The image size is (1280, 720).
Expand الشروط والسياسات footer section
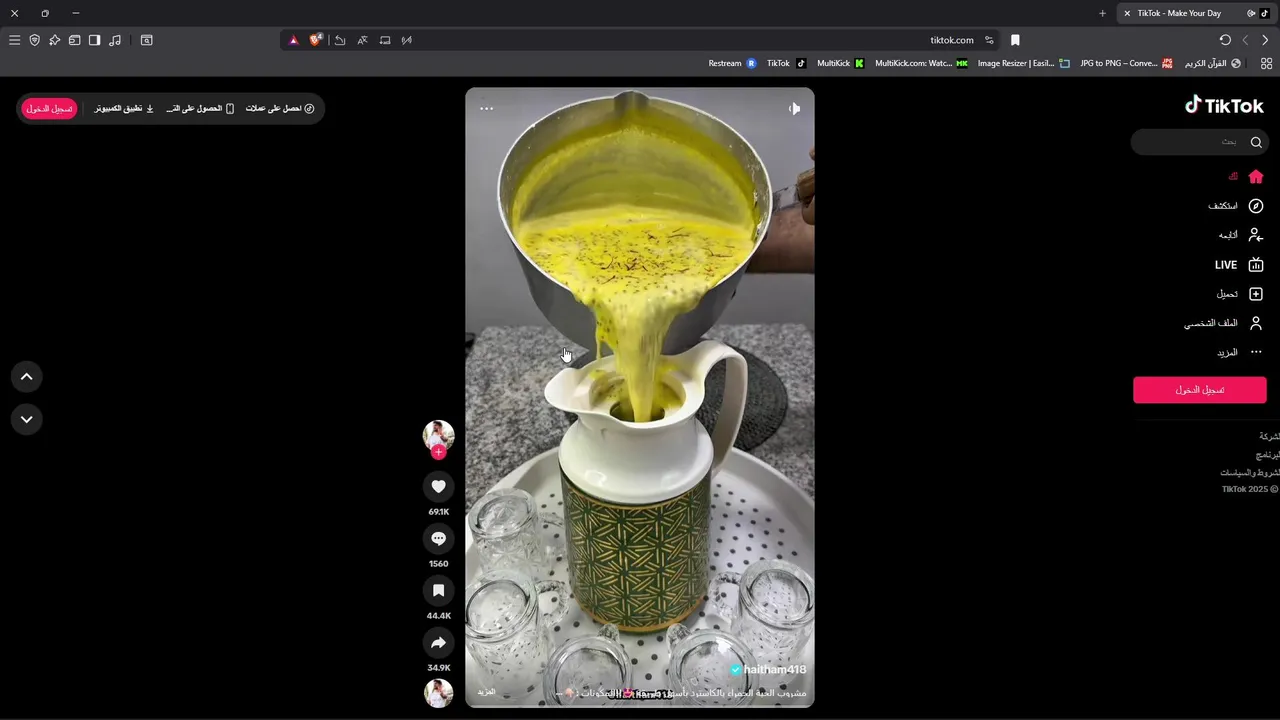(x=1250, y=472)
